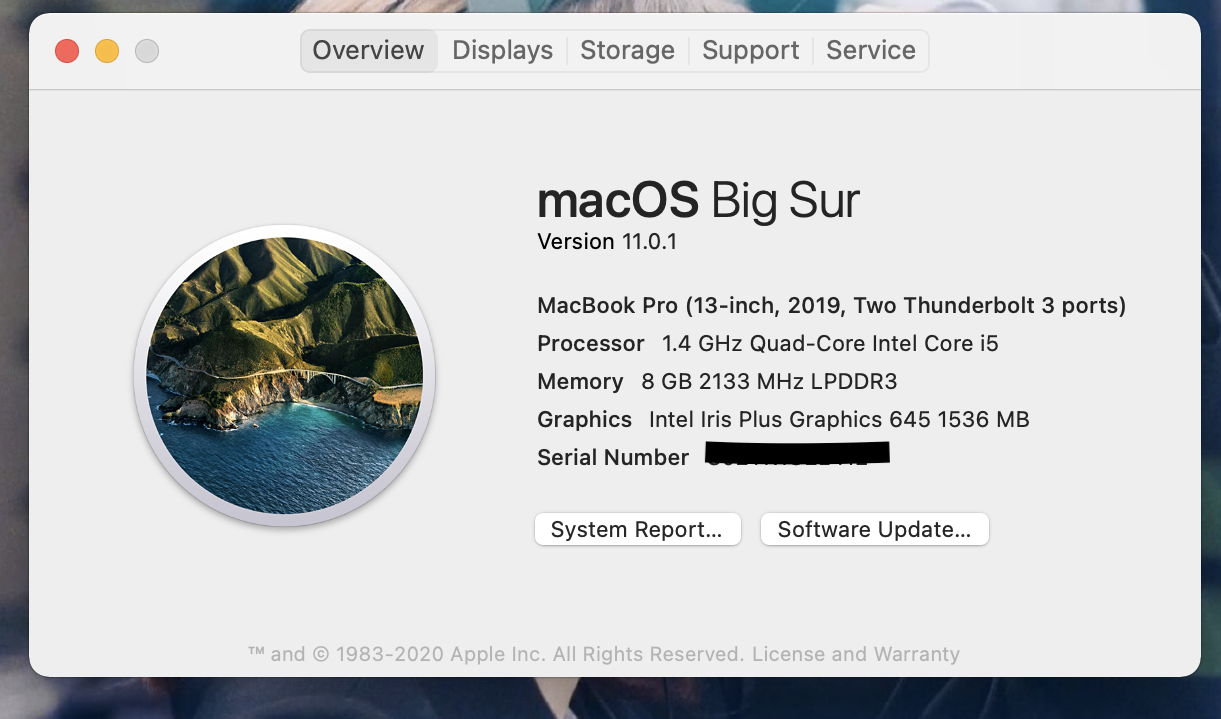Select the Support tab
This screenshot has width=1221, height=719.
(x=750, y=51)
